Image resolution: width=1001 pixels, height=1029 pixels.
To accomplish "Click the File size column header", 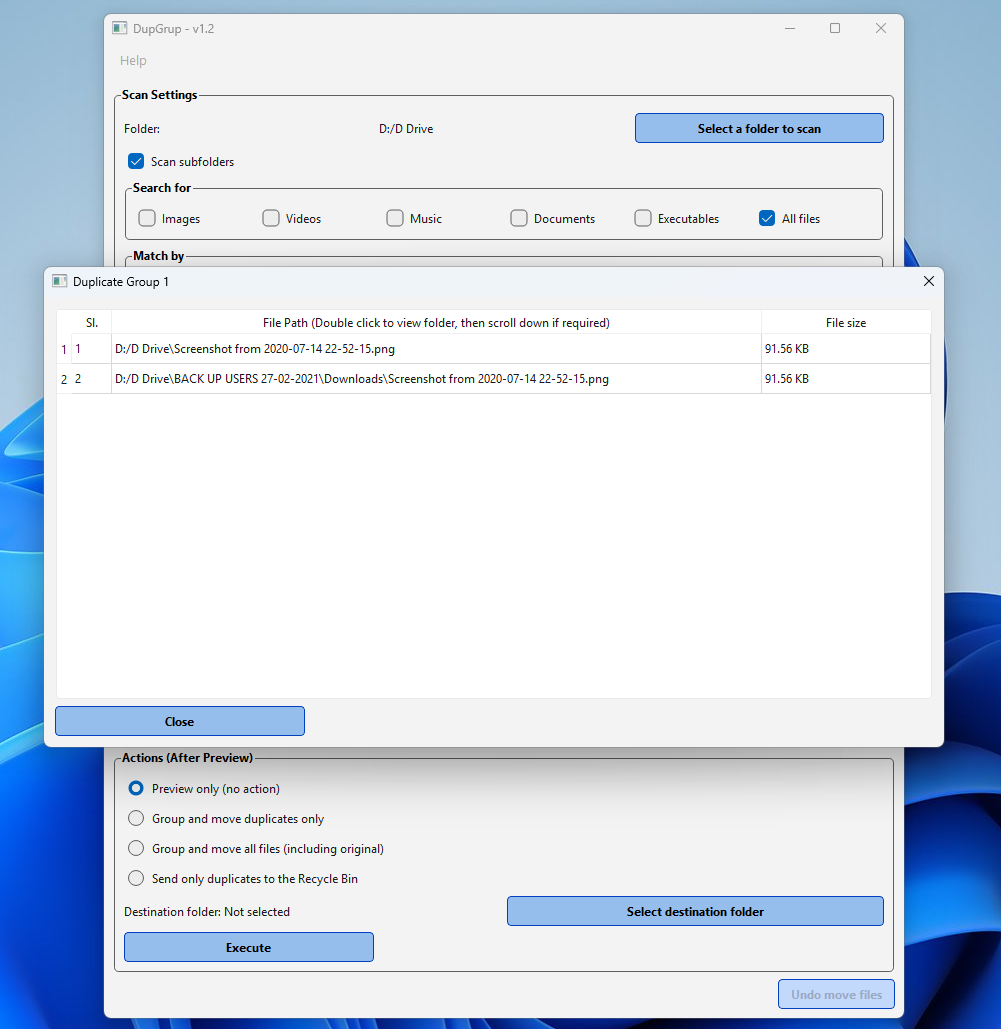I will click(x=845, y=322).
